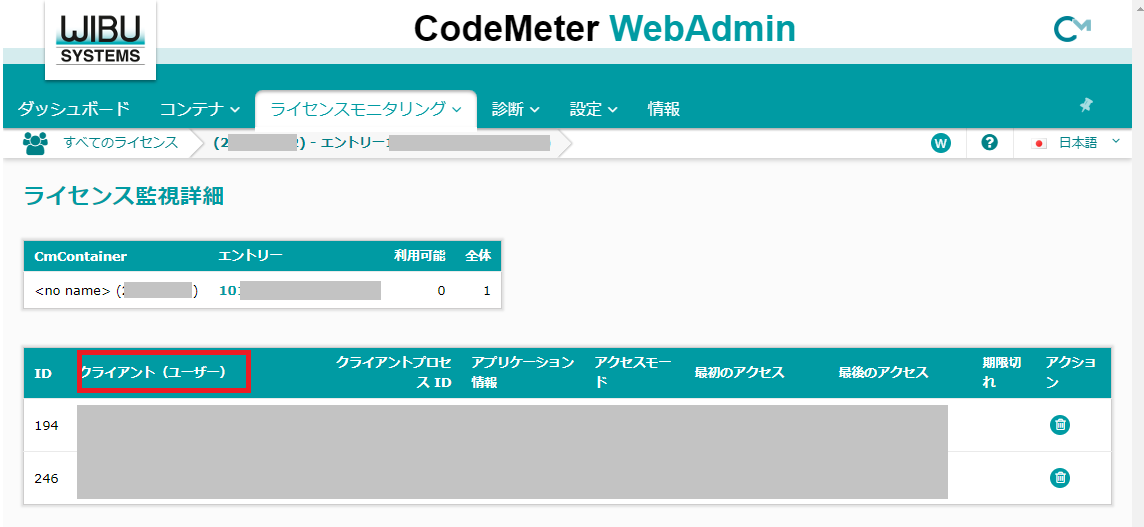Image resolution: width=1144 pixels, height=527 pixels.
Task: Open help via the question mark icon
Action: pos(989,143)
